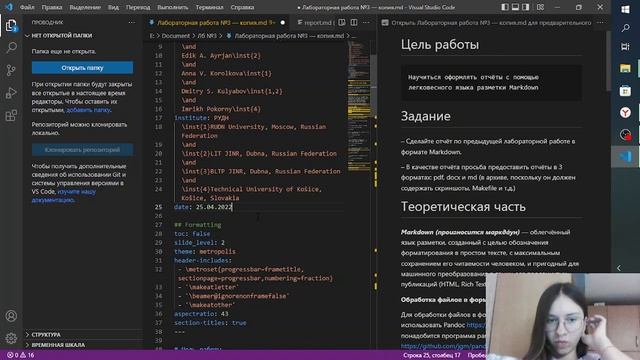The width and height of the screenshot is (640, 360).
Task: Click 'Клонировать репозиторий' button
Action: 82,150
